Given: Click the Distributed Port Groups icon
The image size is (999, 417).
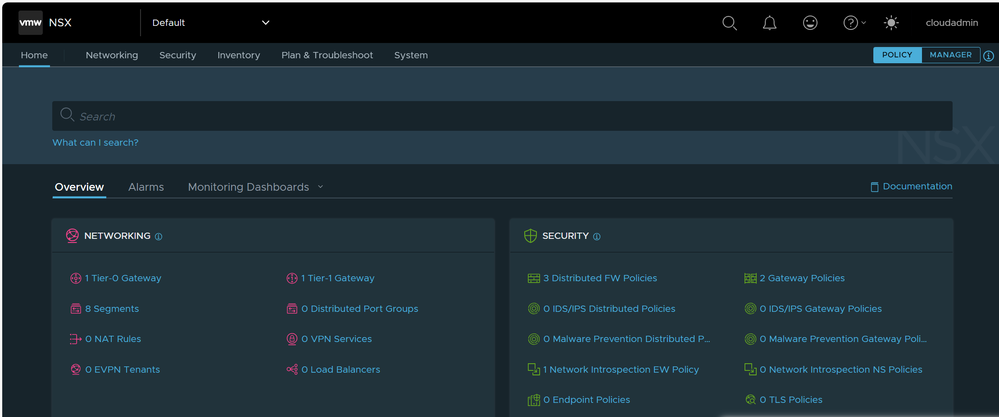Looking at the screenshot, I should pos(292,309).
